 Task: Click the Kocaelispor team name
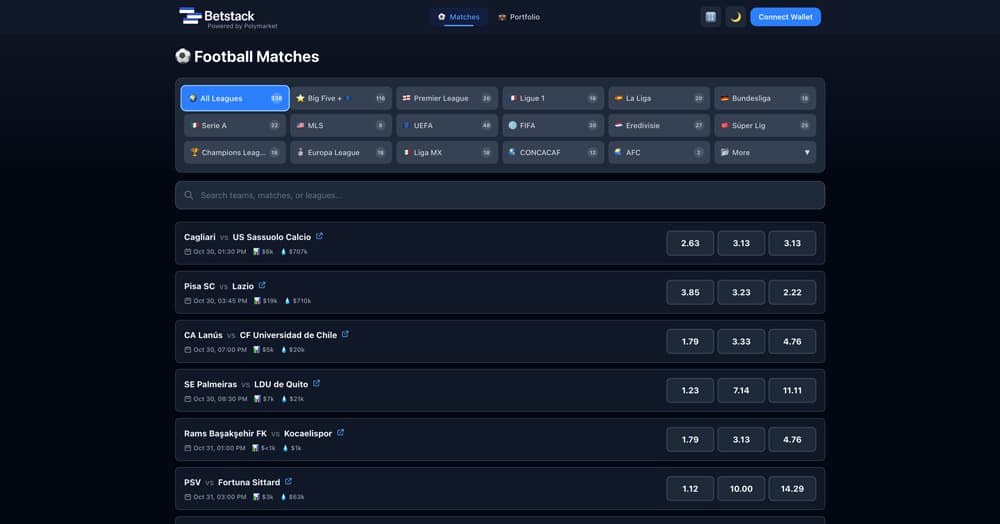[308, 433]
